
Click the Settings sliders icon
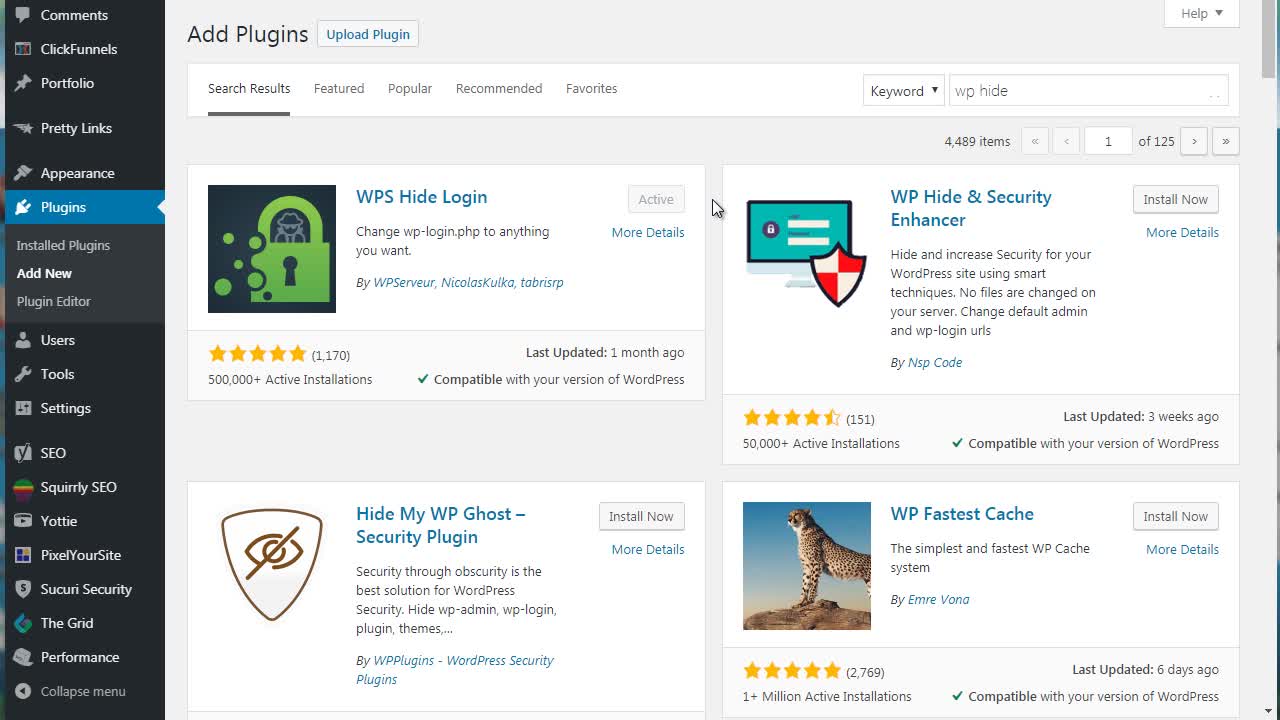[x=23, y=408]
